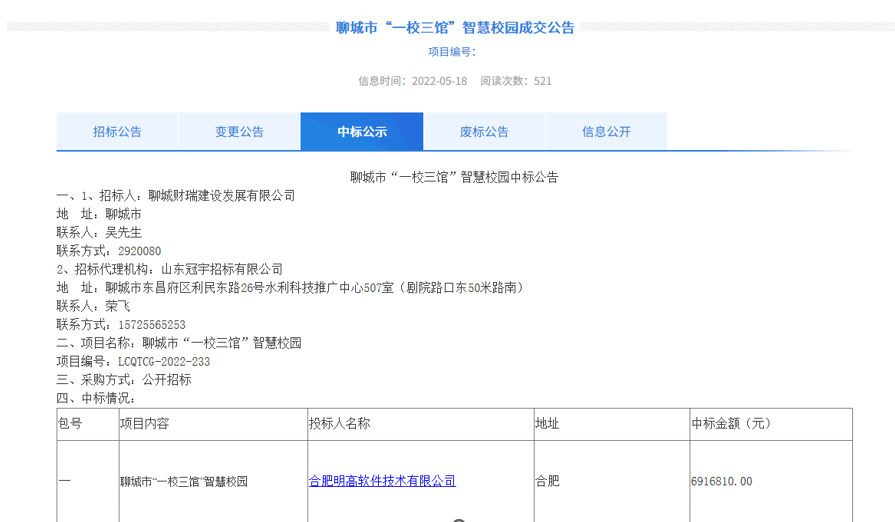Viewport: 895px width, 522px height.
Task: Click the phone number 15725565253
Action: pos(152,325)
